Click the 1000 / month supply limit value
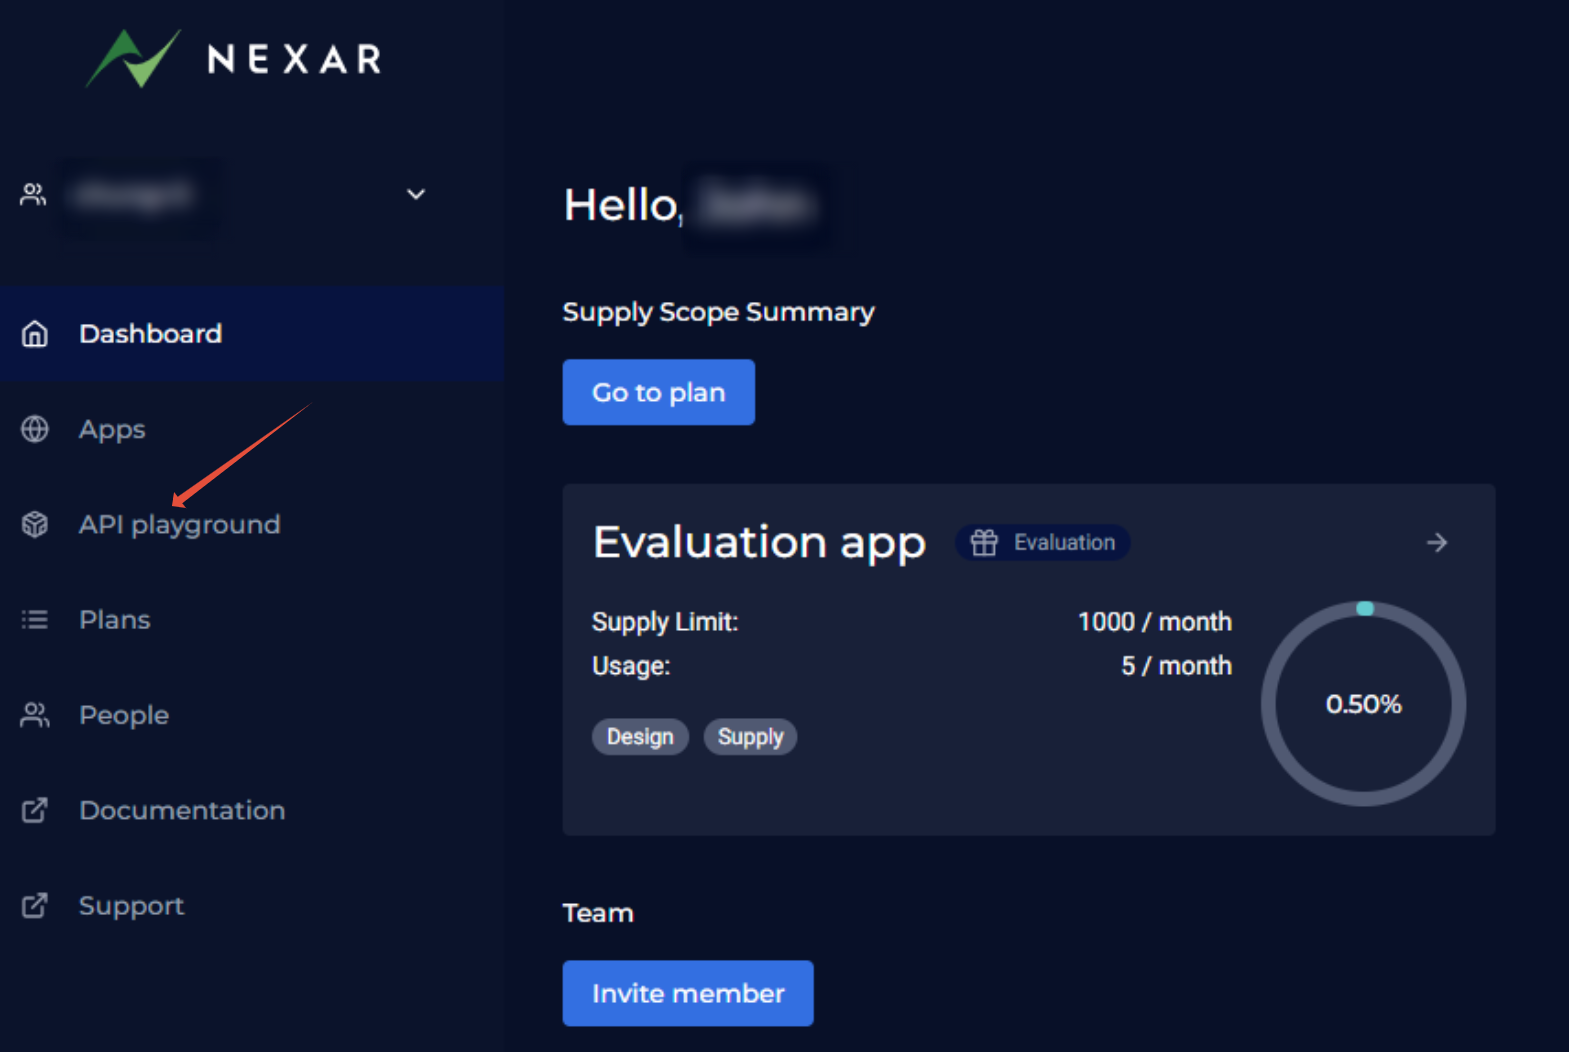The width and height of the screenshot is (1569, 1052). click(x=1155, y=622)
